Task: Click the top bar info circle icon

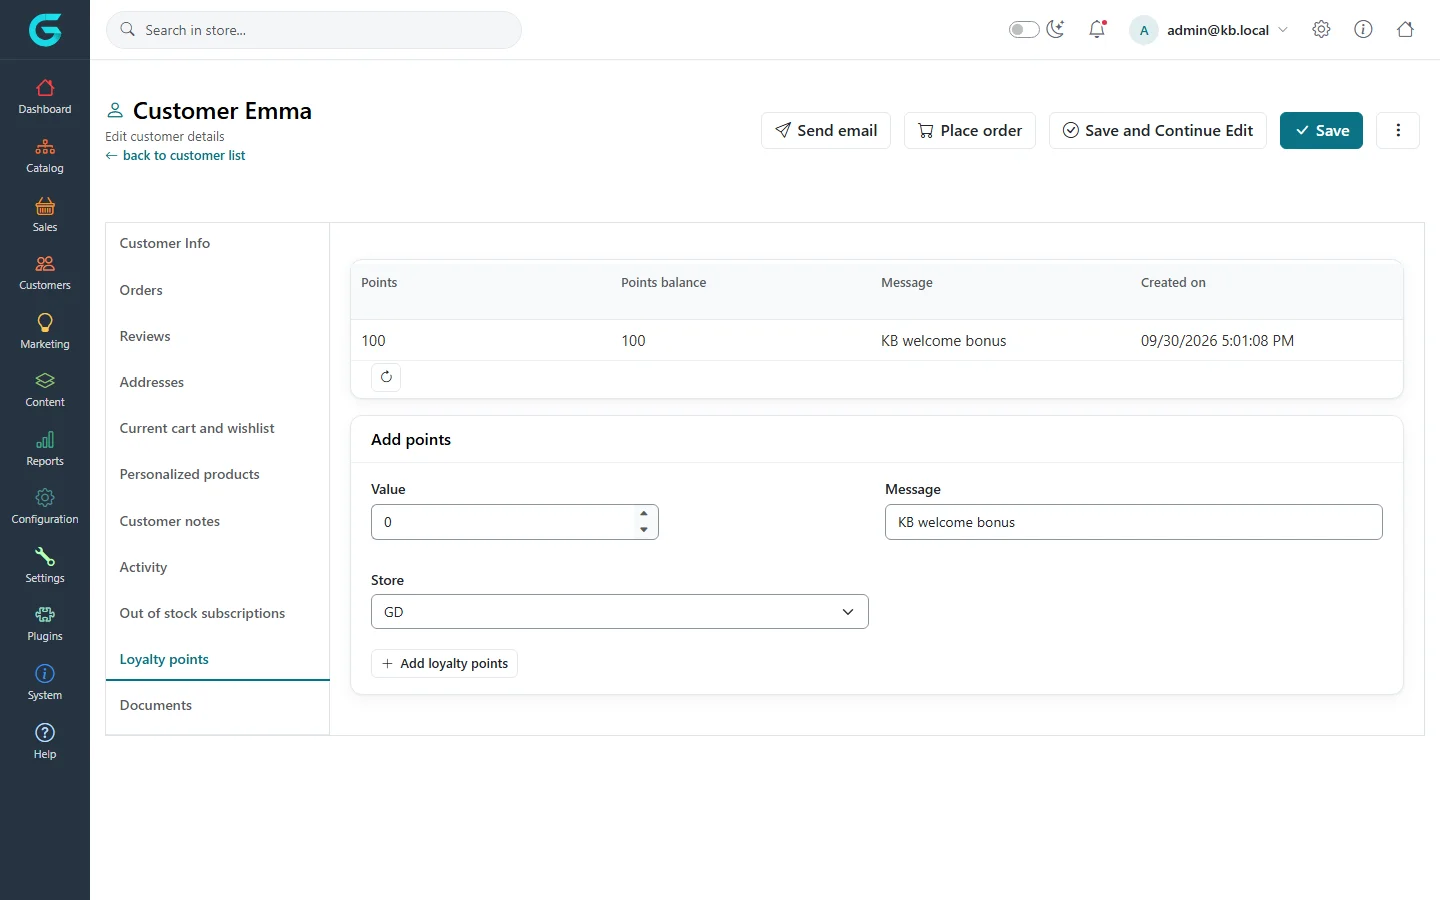Action: [x=1363, y=29]
